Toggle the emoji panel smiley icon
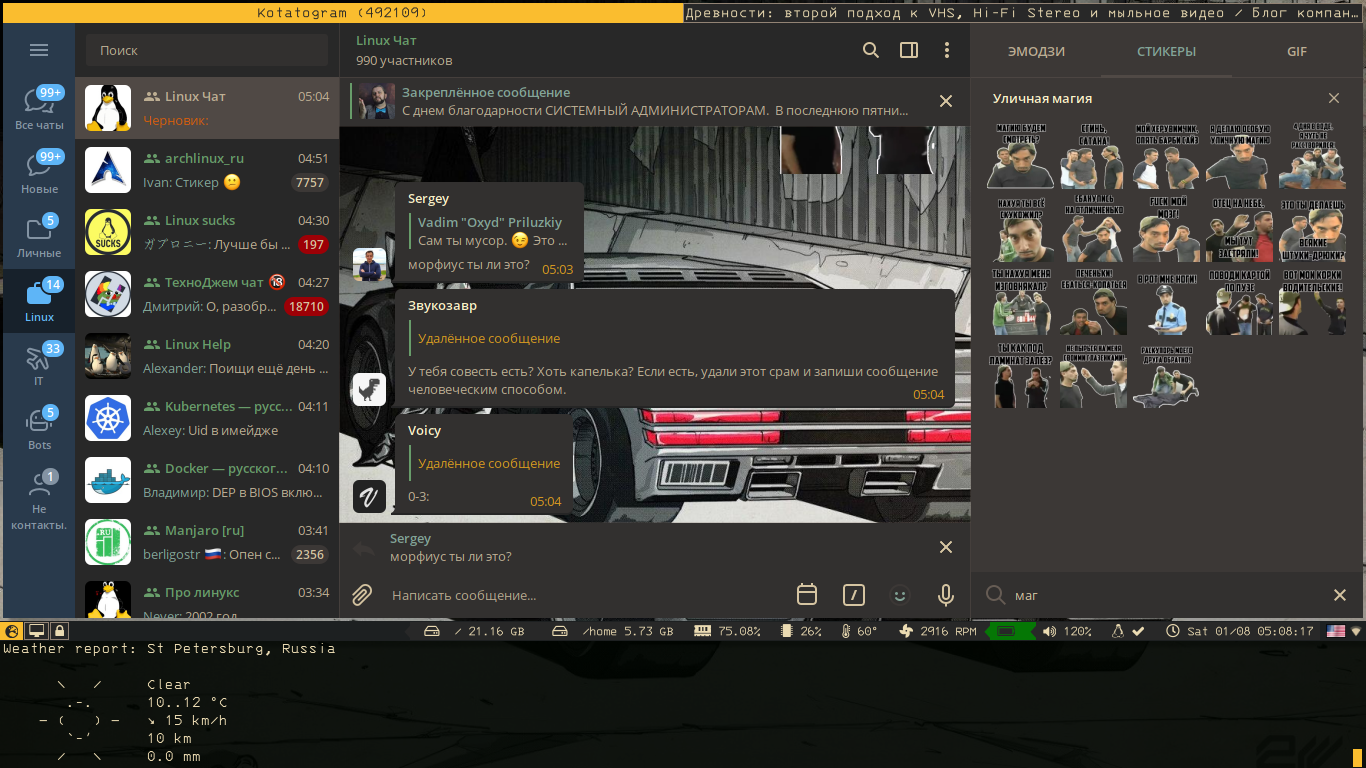The image size is (1366, 768). (900, 595)
